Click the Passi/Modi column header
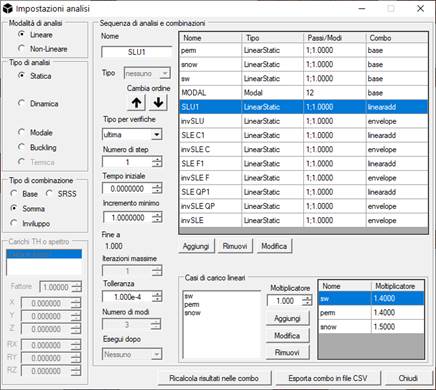The height and width of the screenshot is (390, 436). point(335,38)
